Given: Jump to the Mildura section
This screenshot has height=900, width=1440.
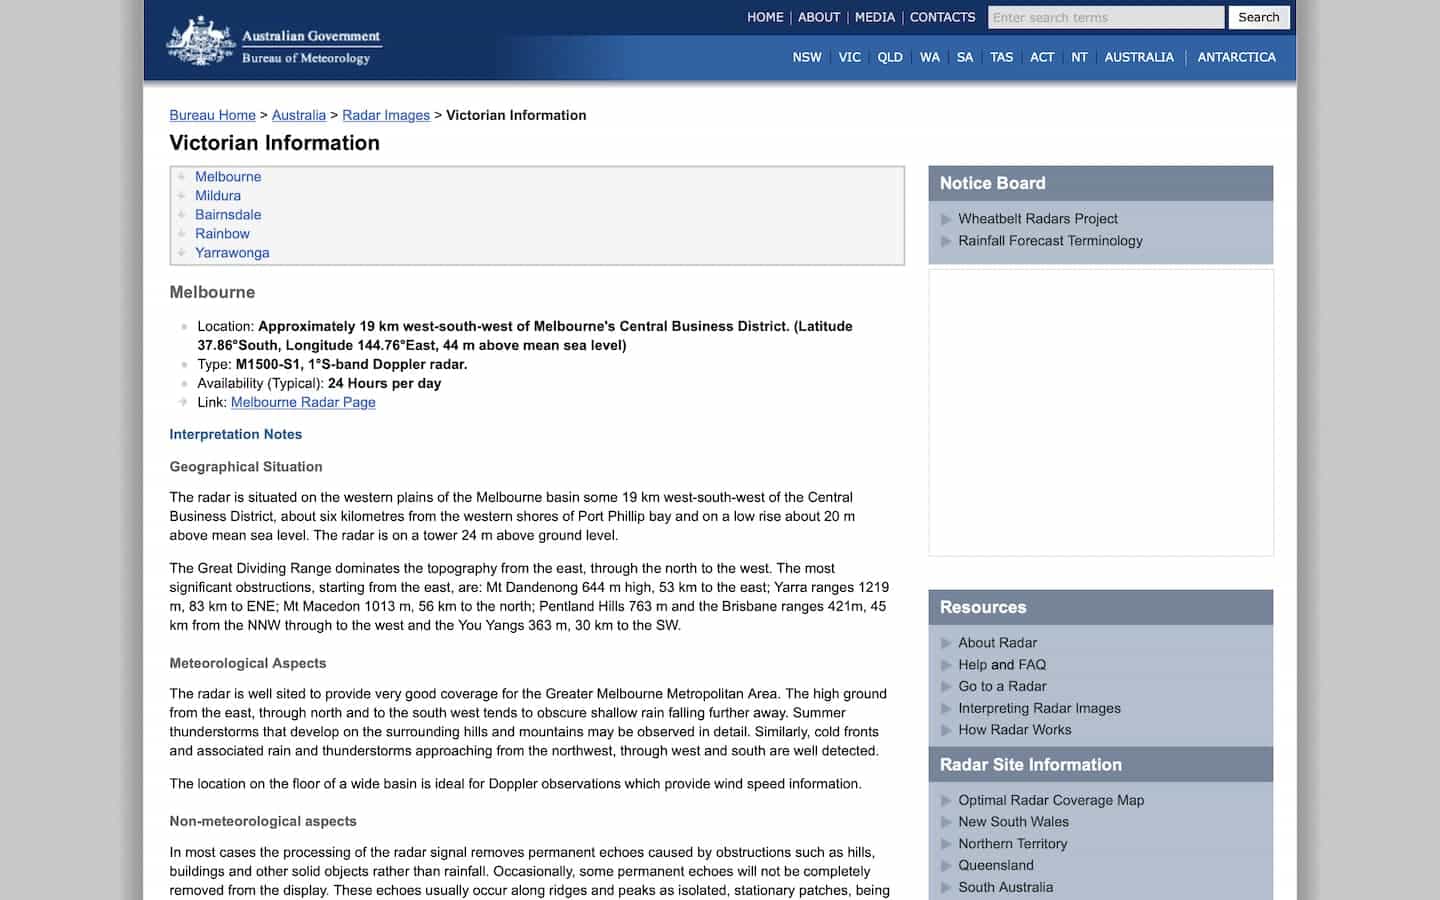Looking at the screenshot, I should [218, 196].
